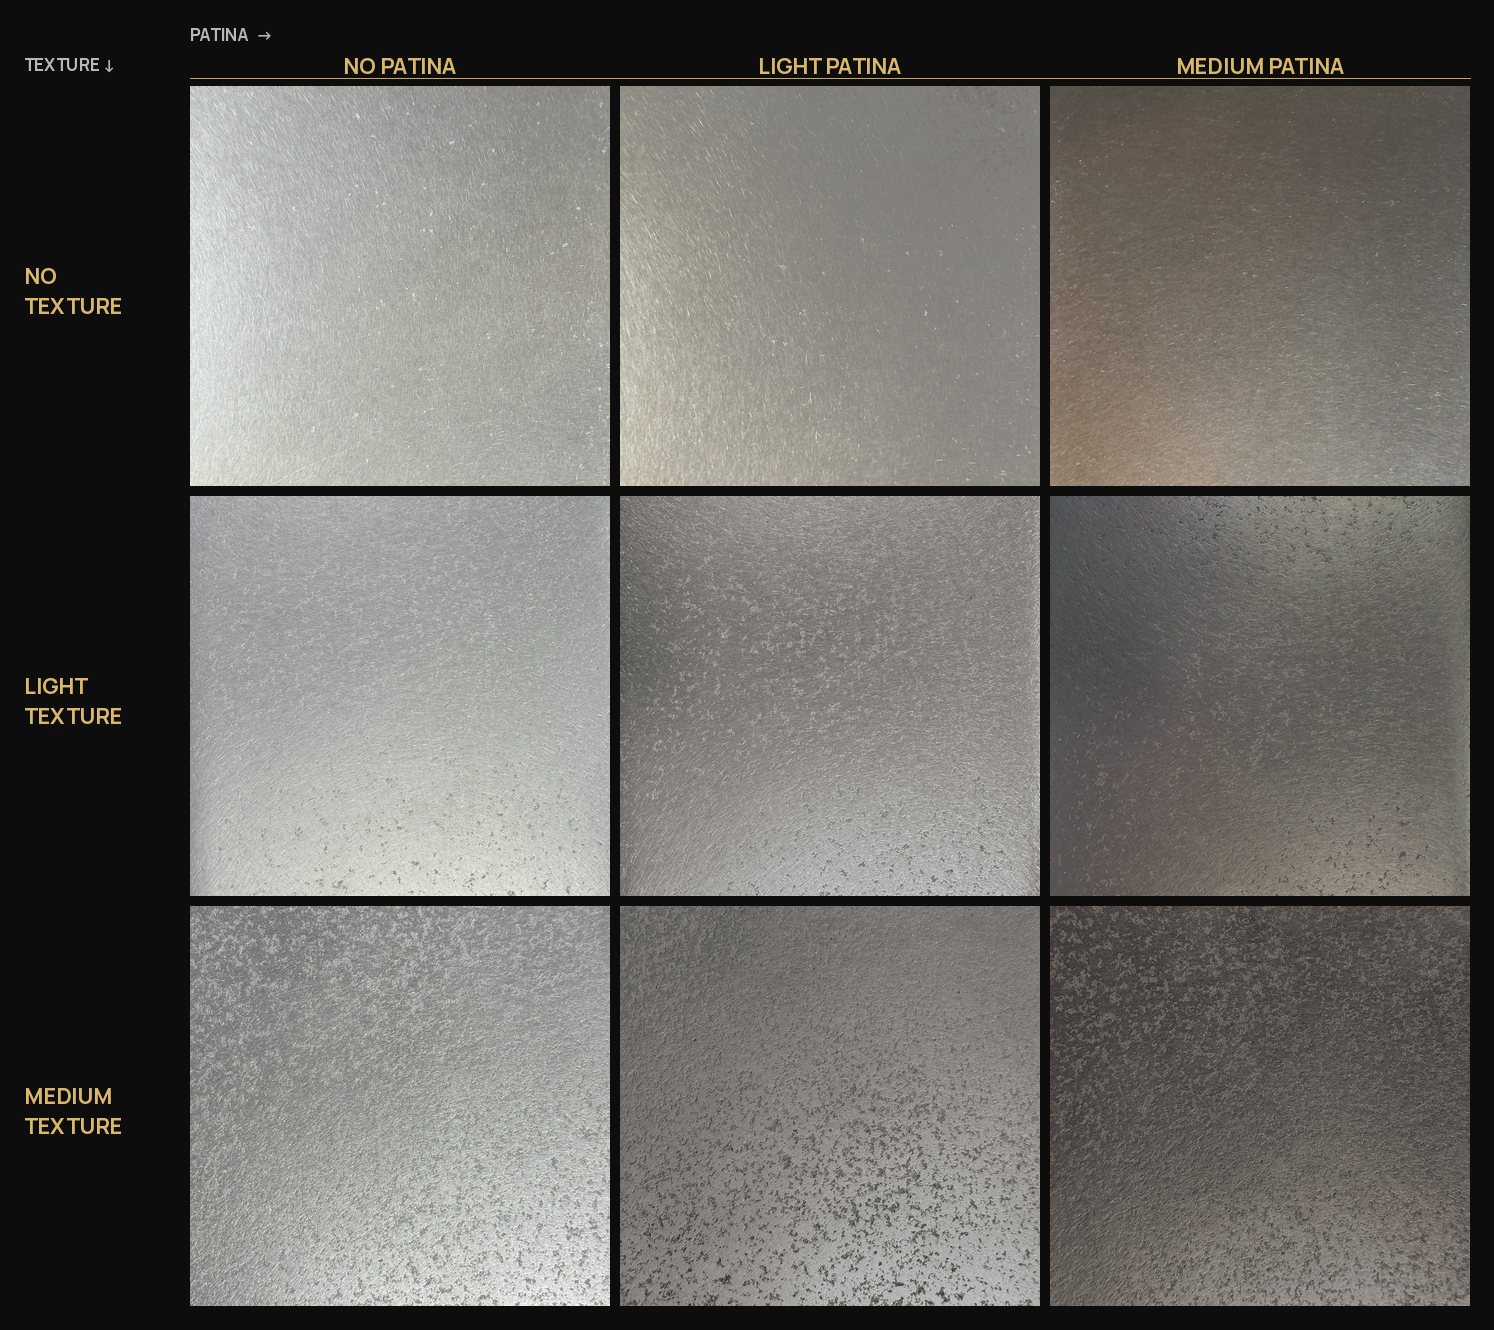Click the NO PATINA column header
The height and width of the screenshot is (1330, 1494).
(400, 66)
